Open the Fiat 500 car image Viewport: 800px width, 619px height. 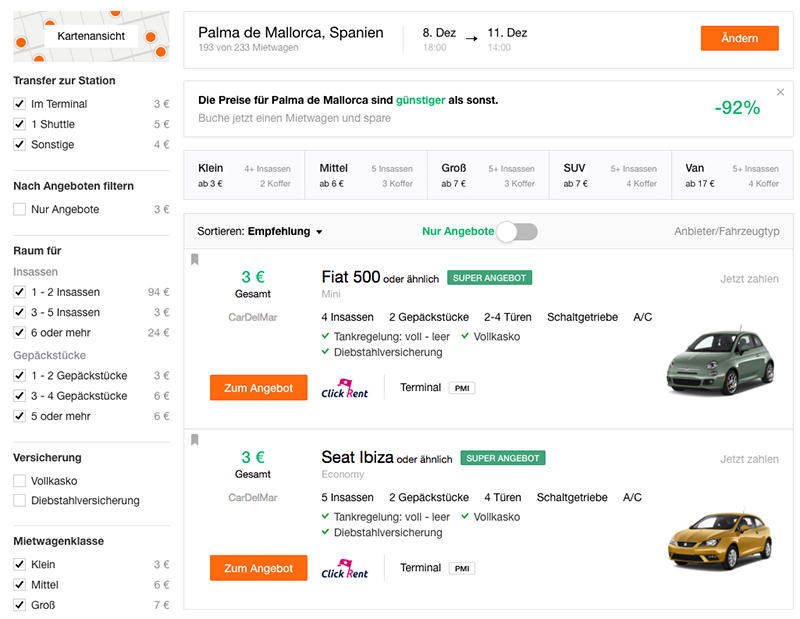[720, 361]
